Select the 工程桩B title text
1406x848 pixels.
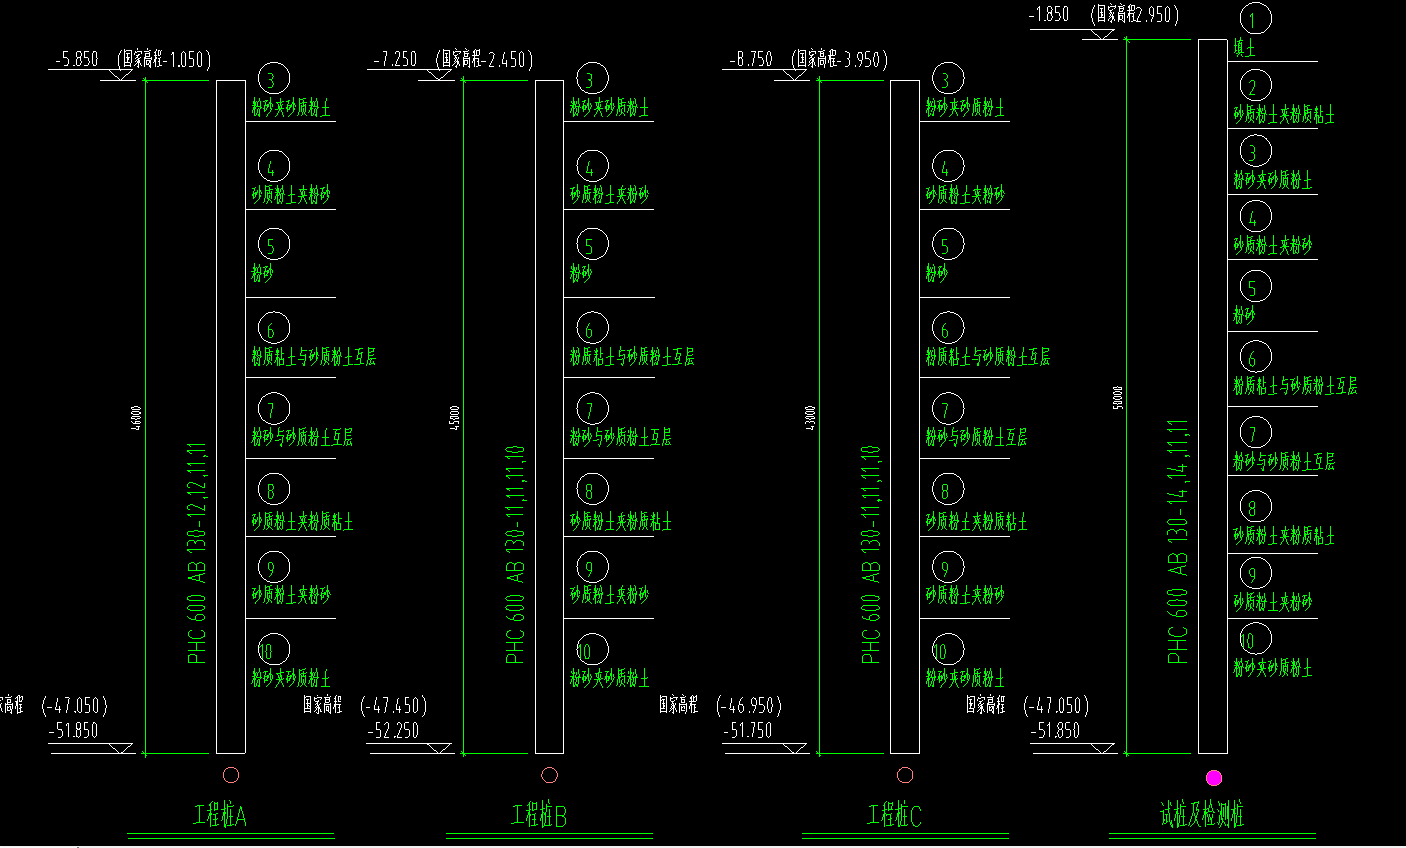tap(539, 816)
